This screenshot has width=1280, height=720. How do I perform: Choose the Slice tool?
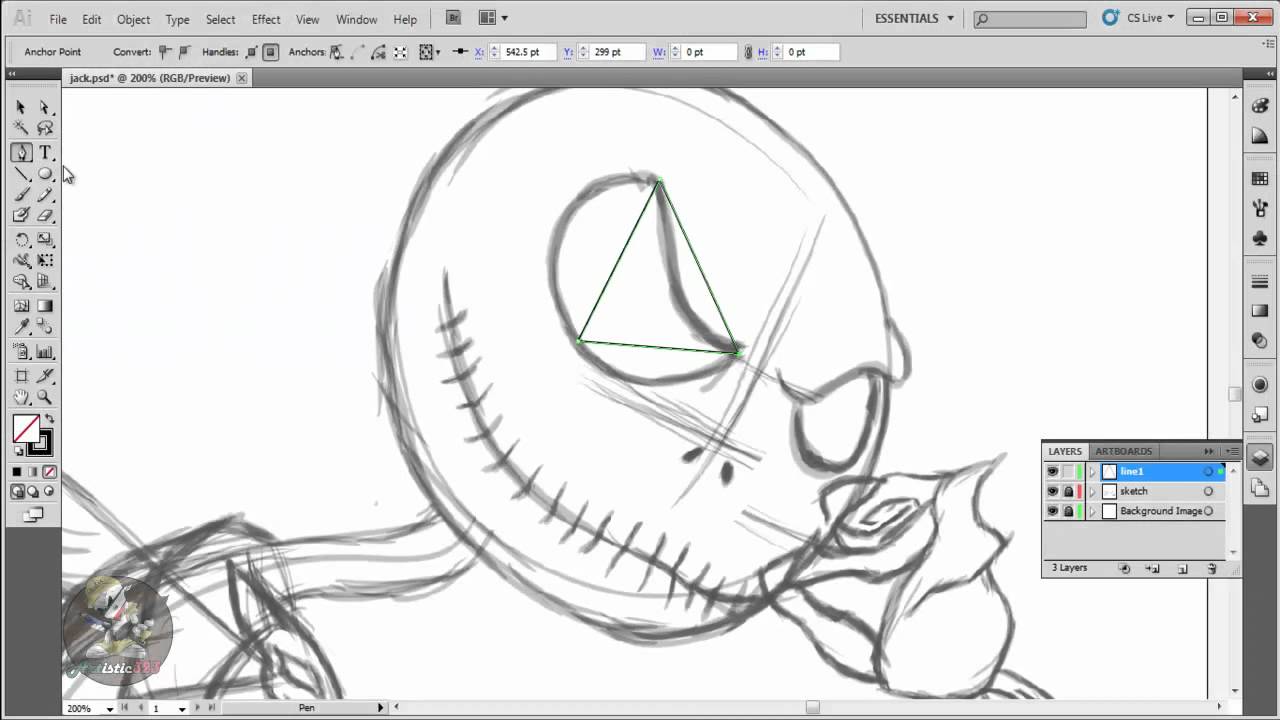coord(45,376)
